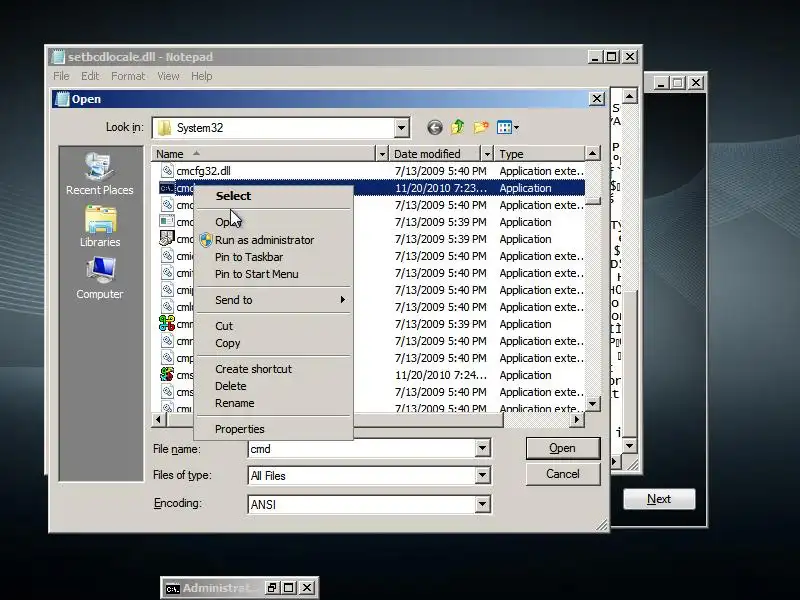Click the cmd application icon in highlighted row

[167, 188]
